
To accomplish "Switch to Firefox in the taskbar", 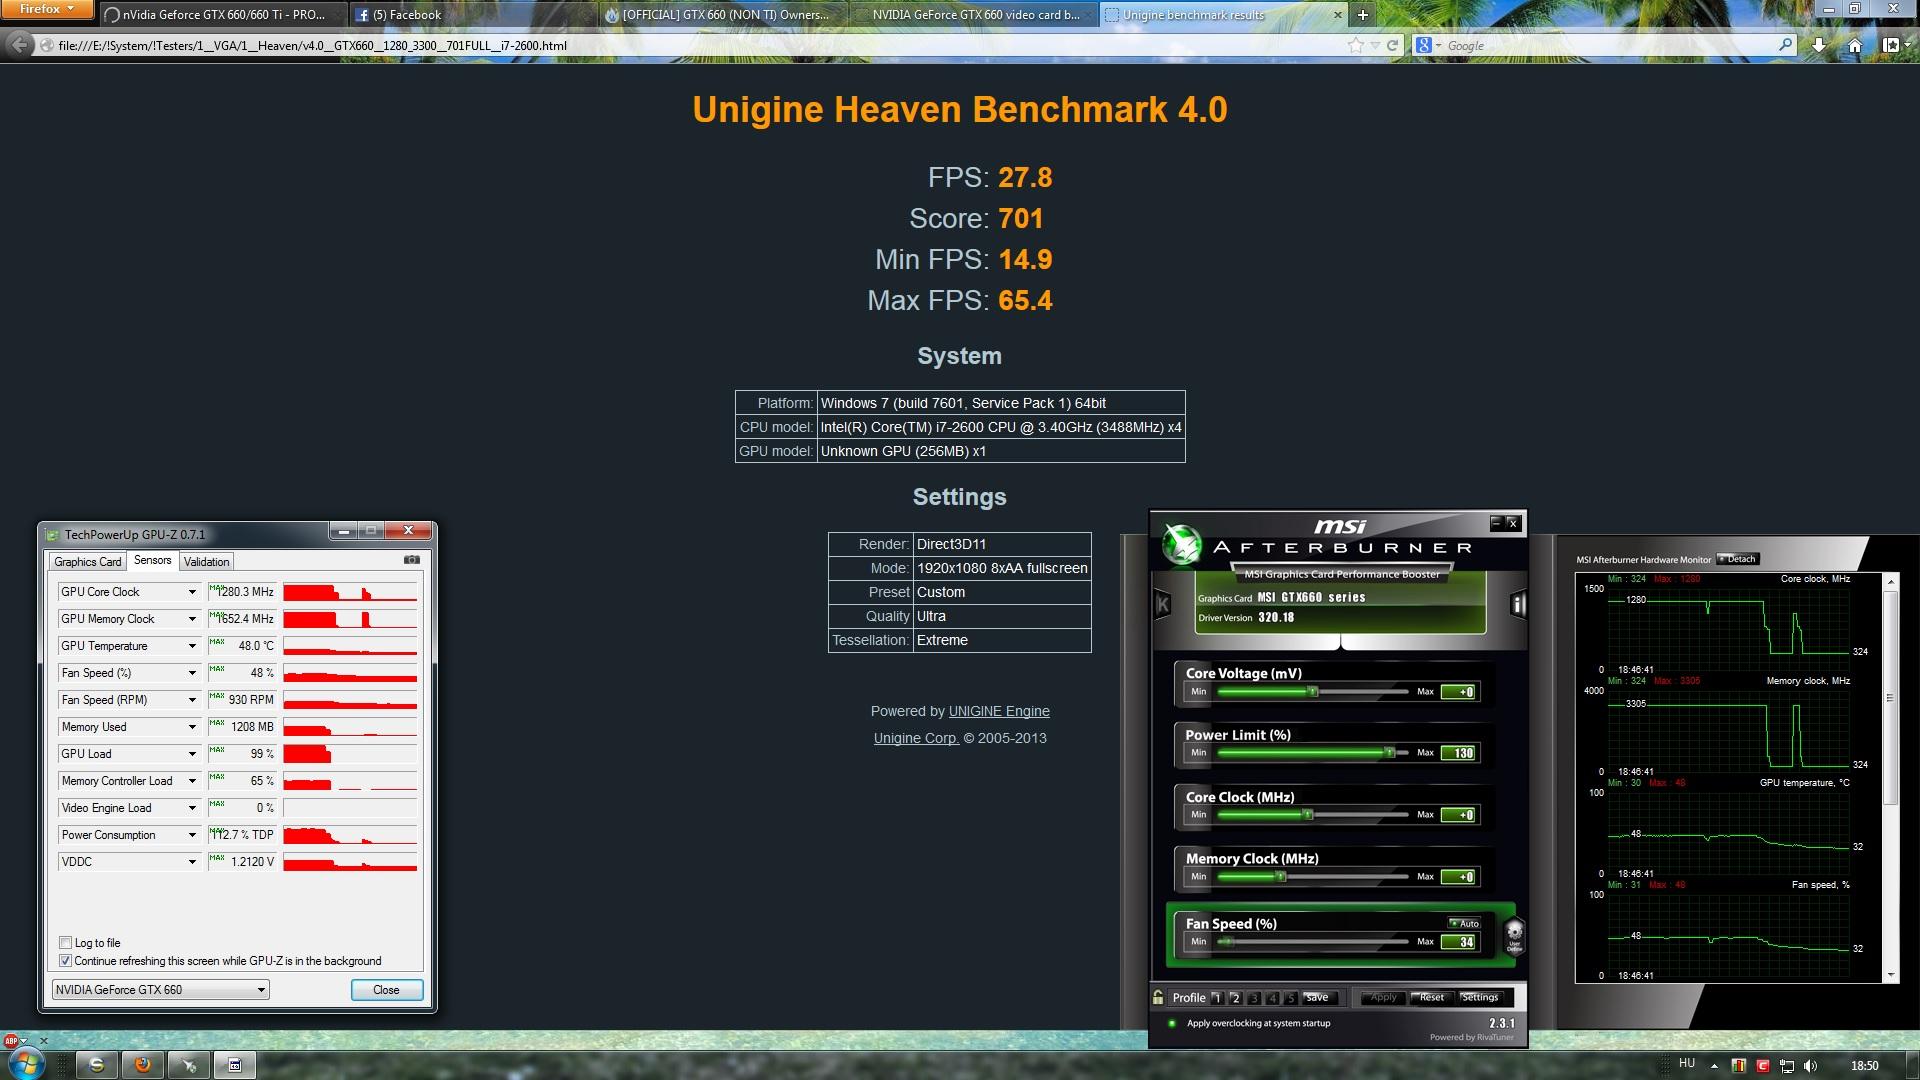I will [x=142, y=1065].
